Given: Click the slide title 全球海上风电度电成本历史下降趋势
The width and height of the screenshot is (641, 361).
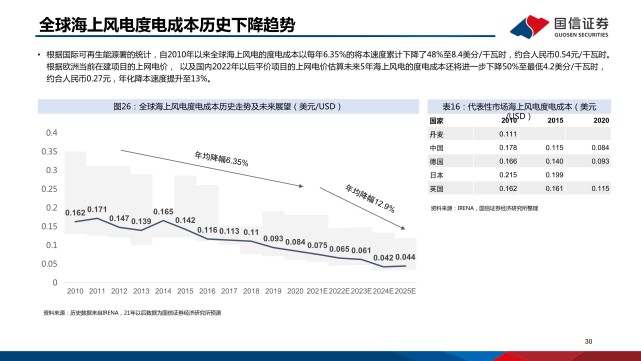Looking at the screenshot, I should click(x=167, y=25).
